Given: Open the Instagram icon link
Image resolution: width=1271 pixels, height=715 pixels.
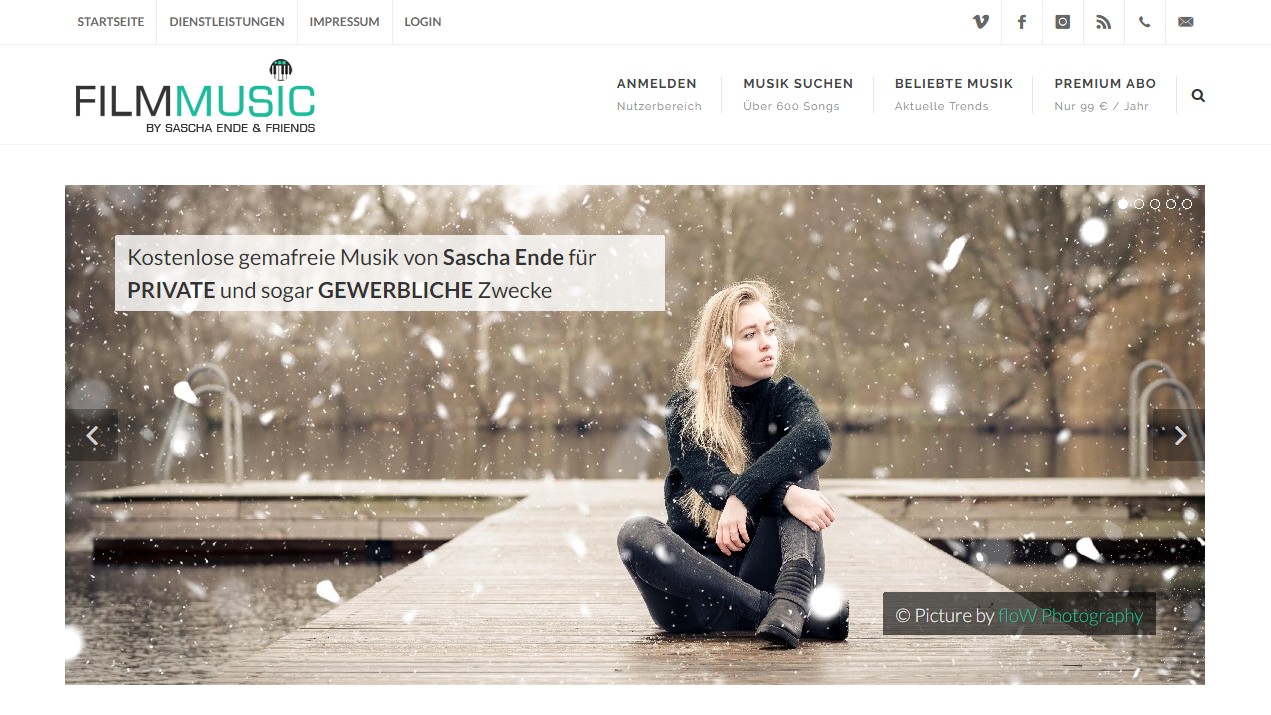Looking at the screenshot, I should pos(1063,22).
